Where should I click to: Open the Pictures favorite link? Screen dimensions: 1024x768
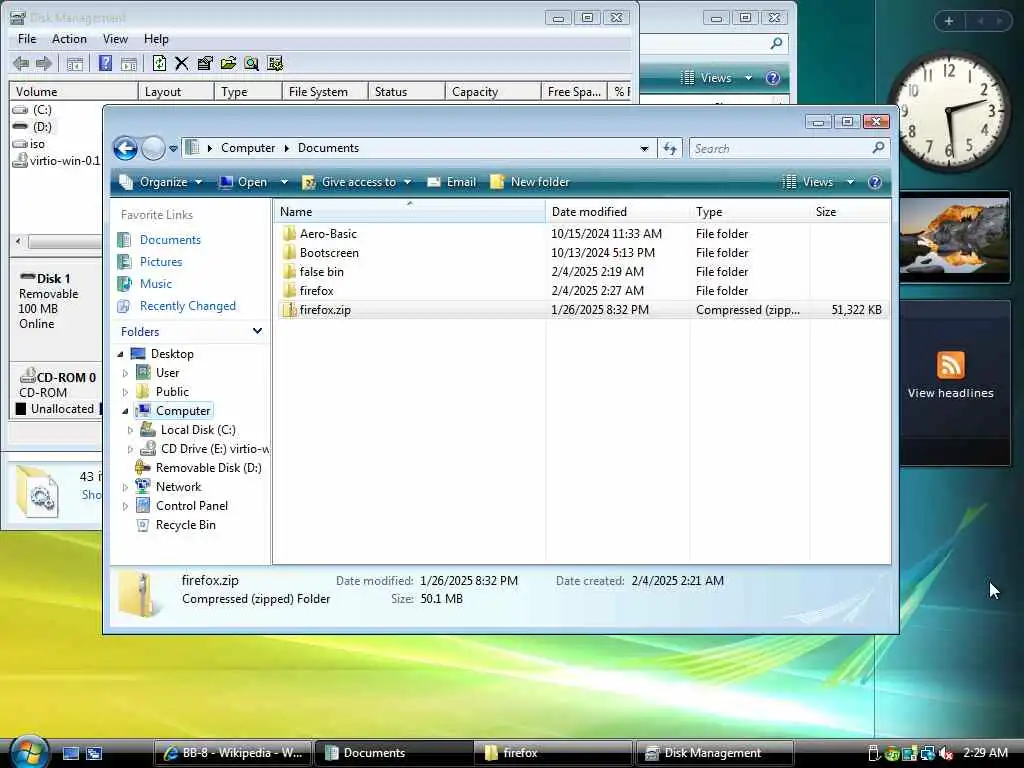tap(161, 262)
